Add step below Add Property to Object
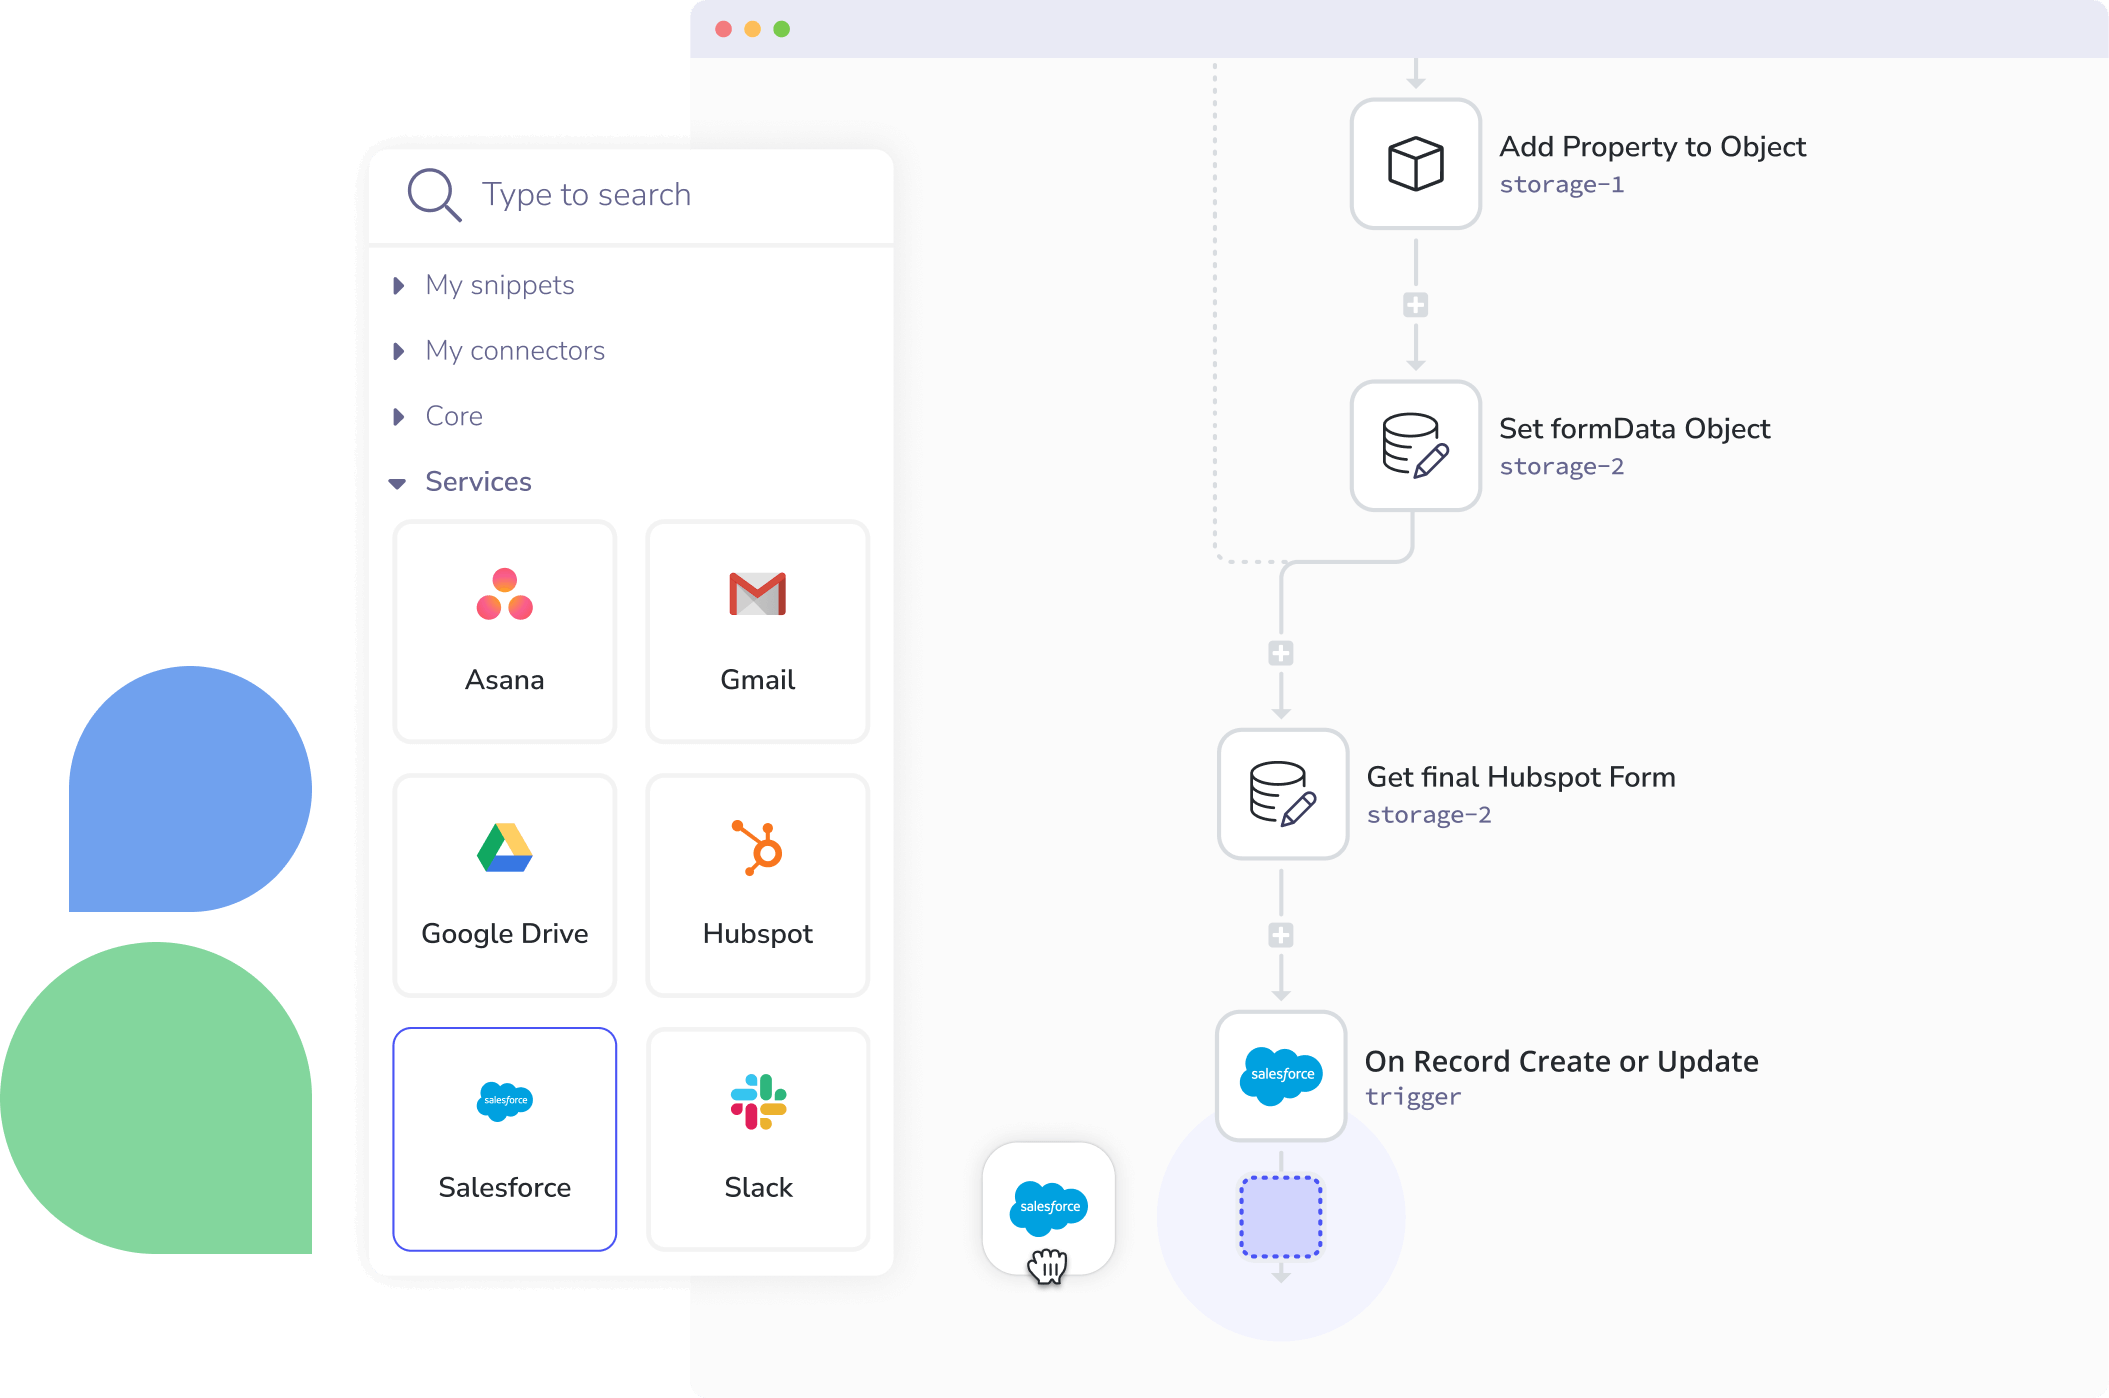The width and height of the screenshot is (2109, 1398). (x=1415, y=305)
